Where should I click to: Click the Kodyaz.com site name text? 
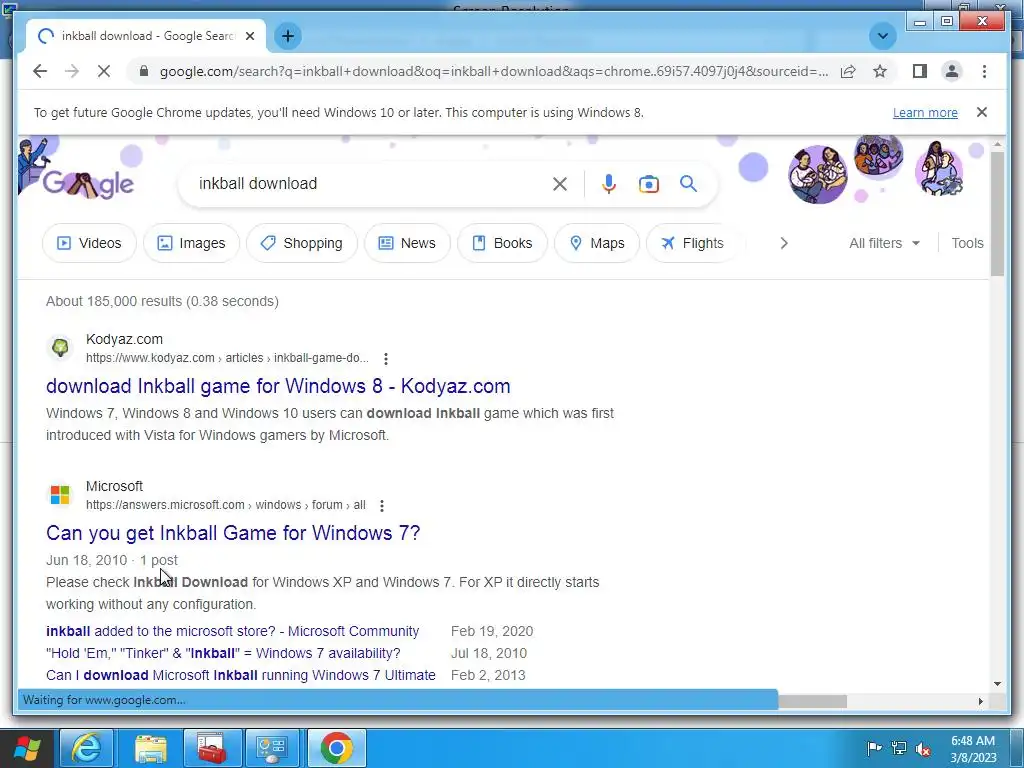[x=124, y=339]
